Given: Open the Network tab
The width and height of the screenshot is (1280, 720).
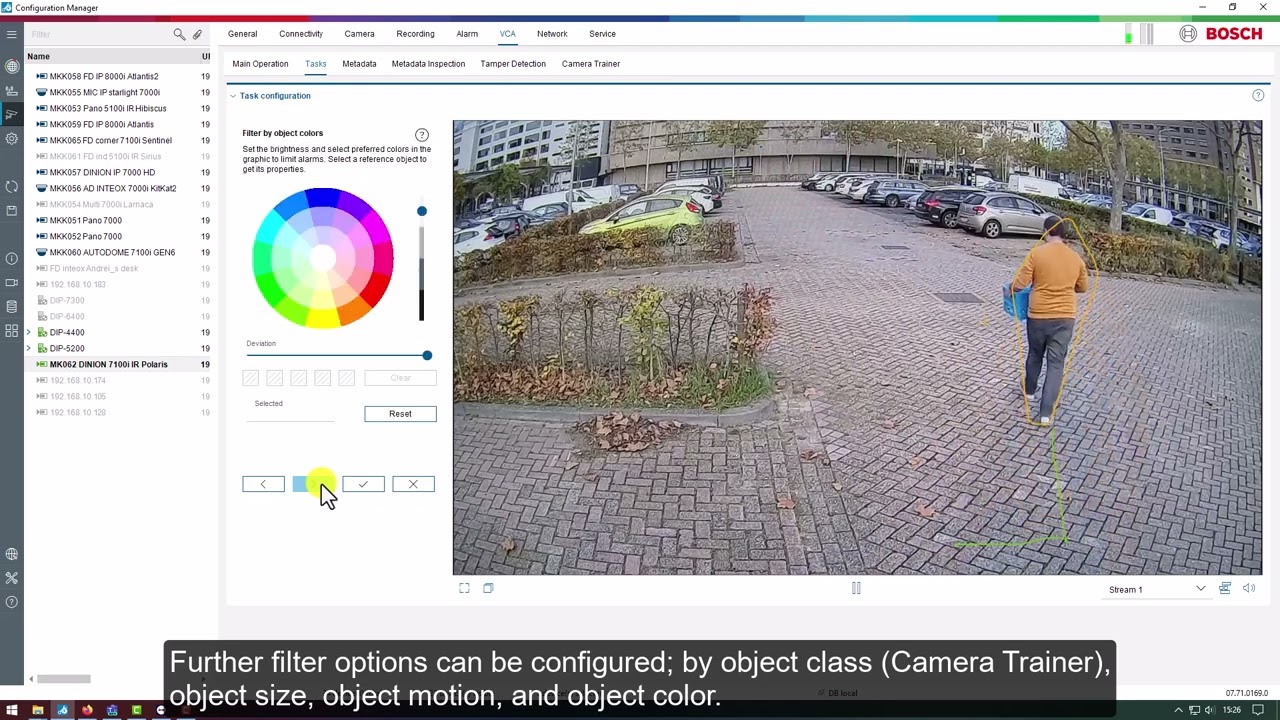Looking at the screenshot, I should 552,34.
